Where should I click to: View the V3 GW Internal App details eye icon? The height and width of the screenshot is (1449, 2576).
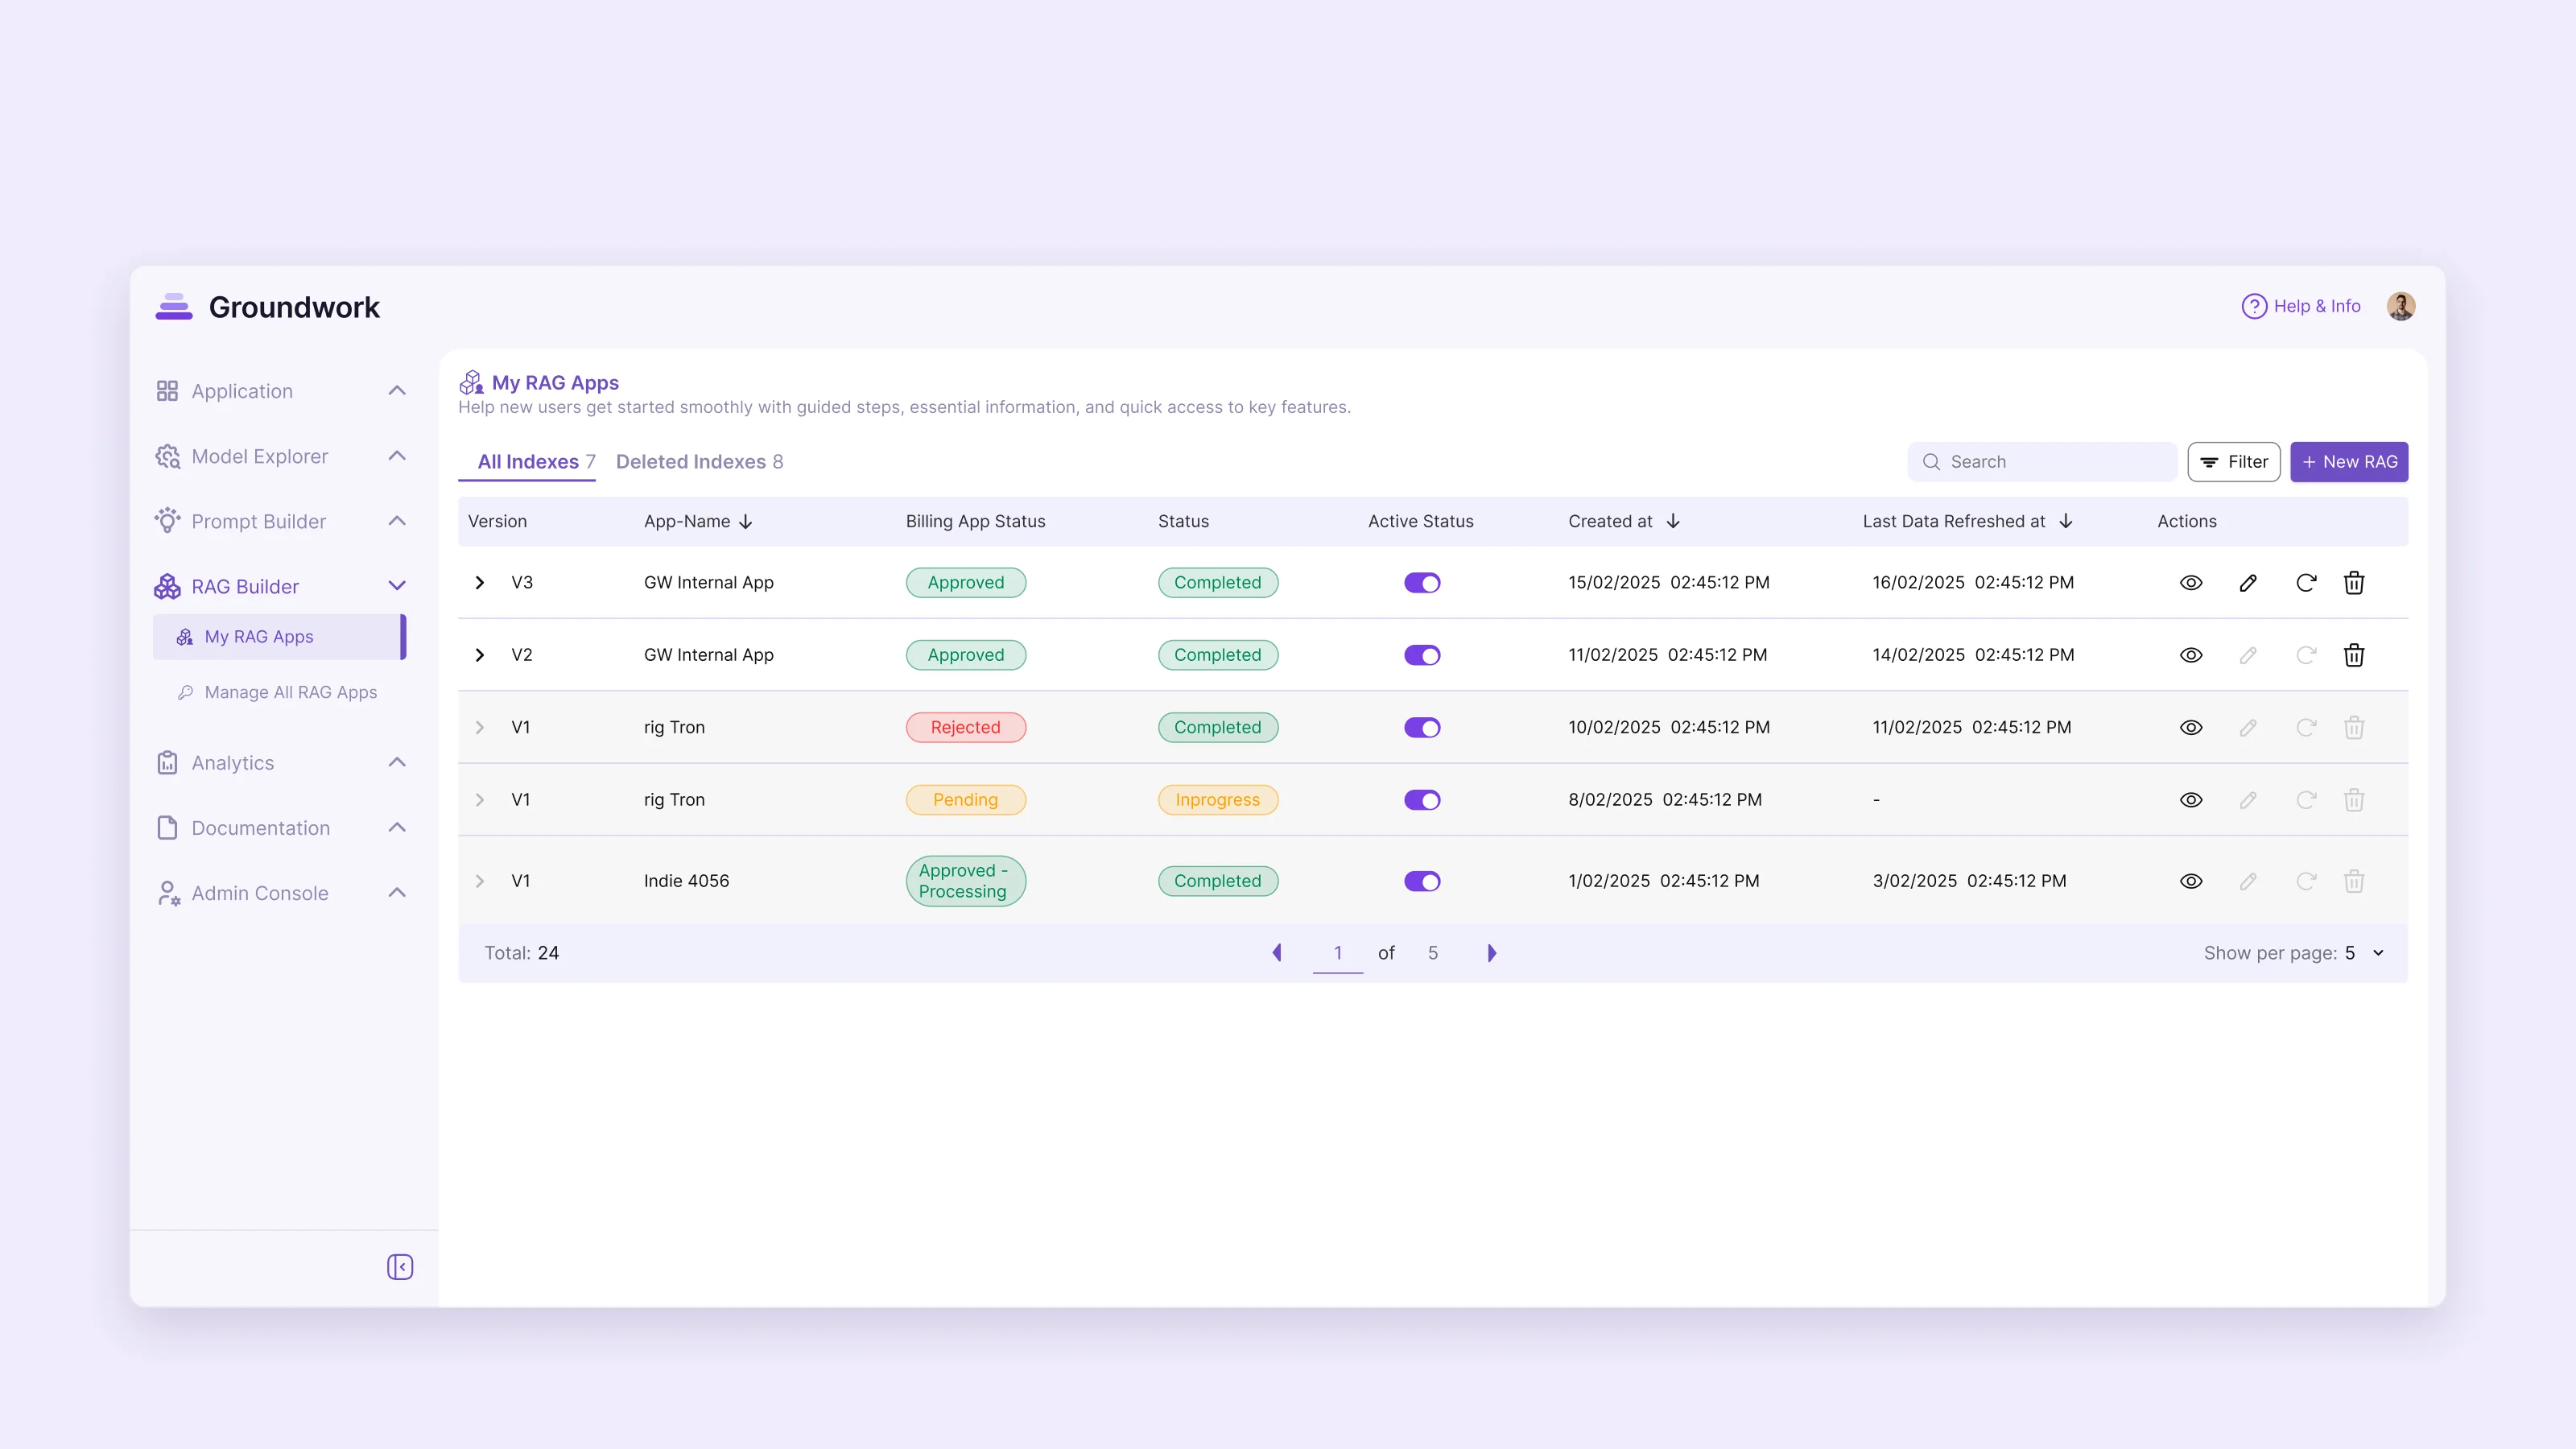[2191, 583]
